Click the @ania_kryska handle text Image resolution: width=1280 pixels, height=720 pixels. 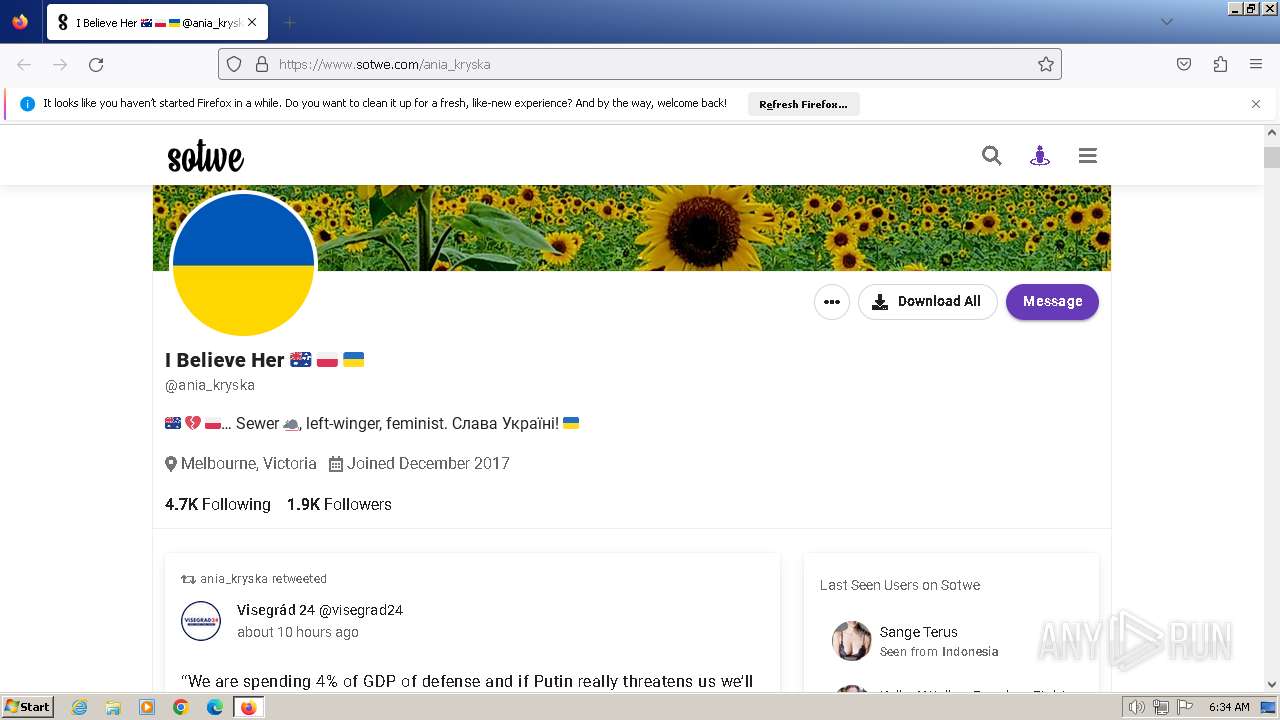click(x=210, y=385)
